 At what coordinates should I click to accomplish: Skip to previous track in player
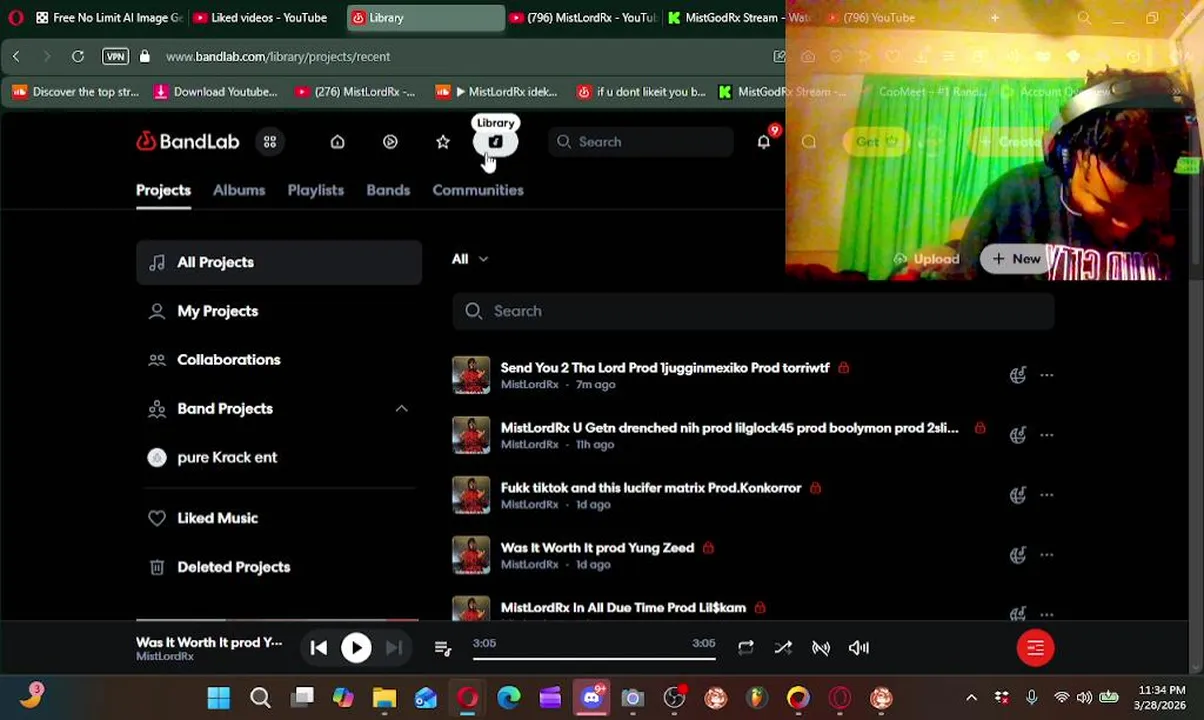(x=319, y=648)
